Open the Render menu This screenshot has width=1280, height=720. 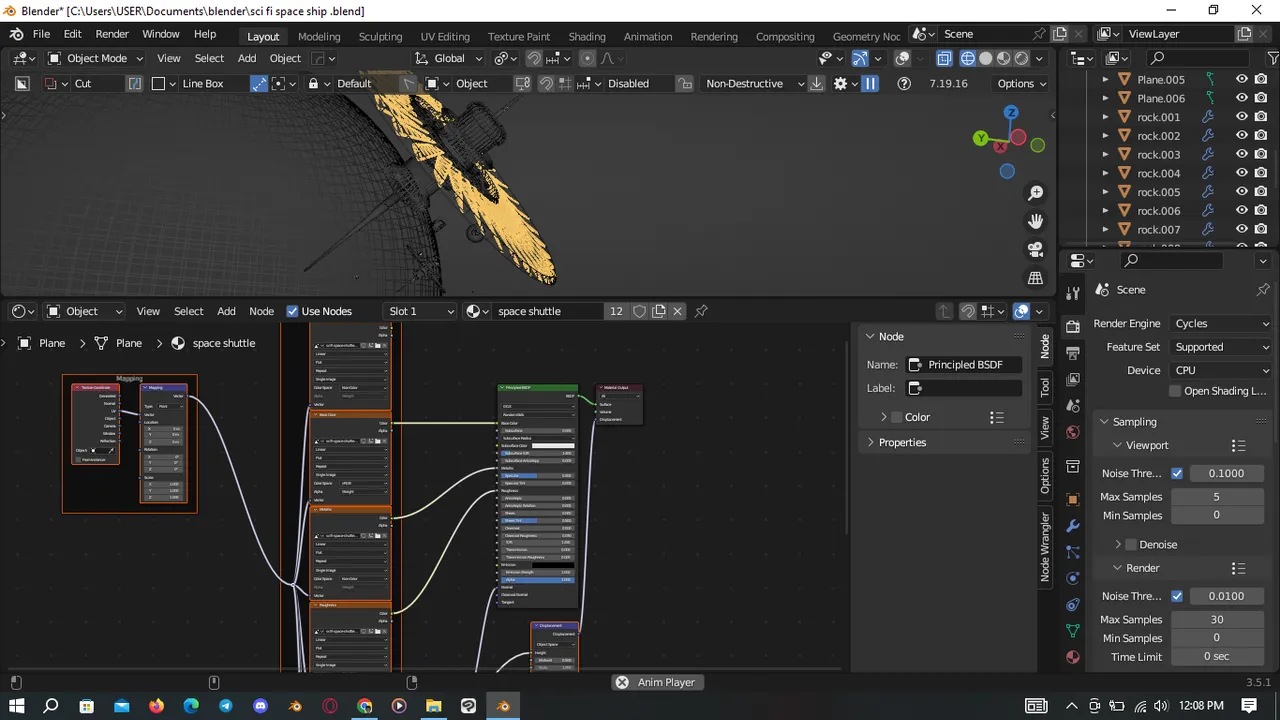tap(112, 34)
